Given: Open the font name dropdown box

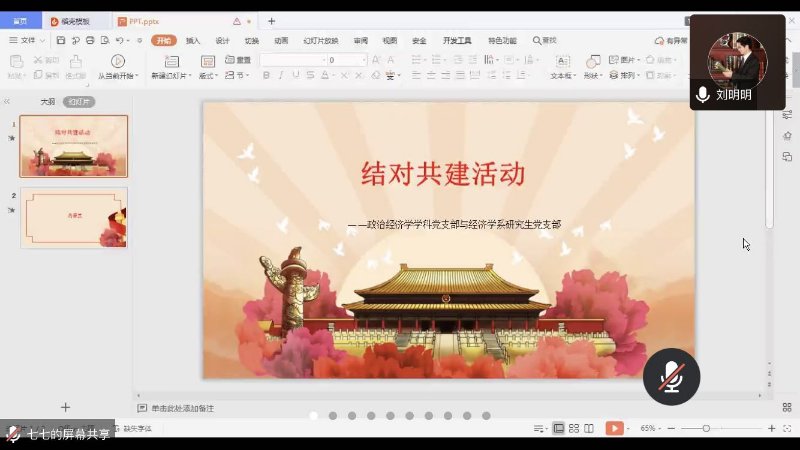Looking at the screenshot, I should (290, 60).
